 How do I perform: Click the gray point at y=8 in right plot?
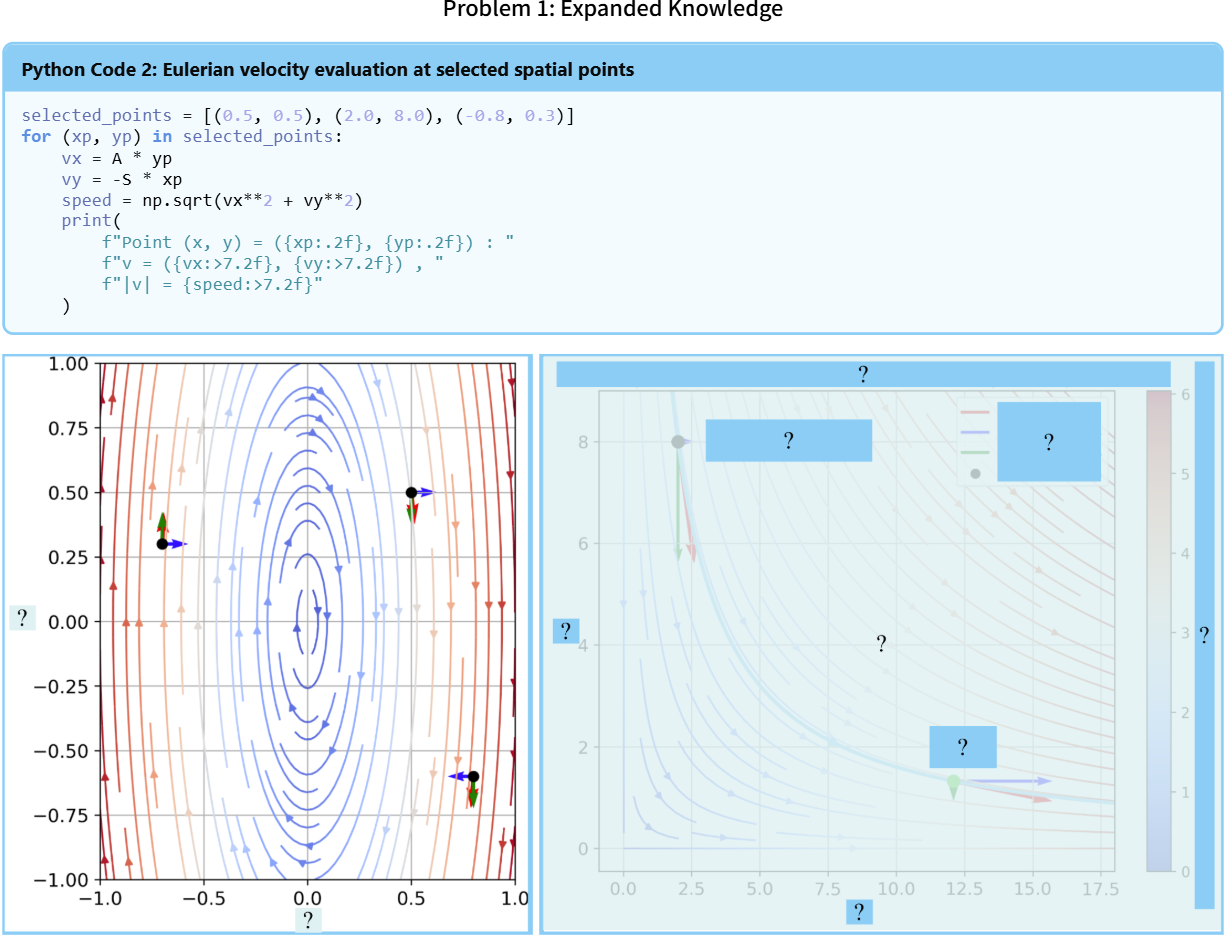tap(678, 442)
